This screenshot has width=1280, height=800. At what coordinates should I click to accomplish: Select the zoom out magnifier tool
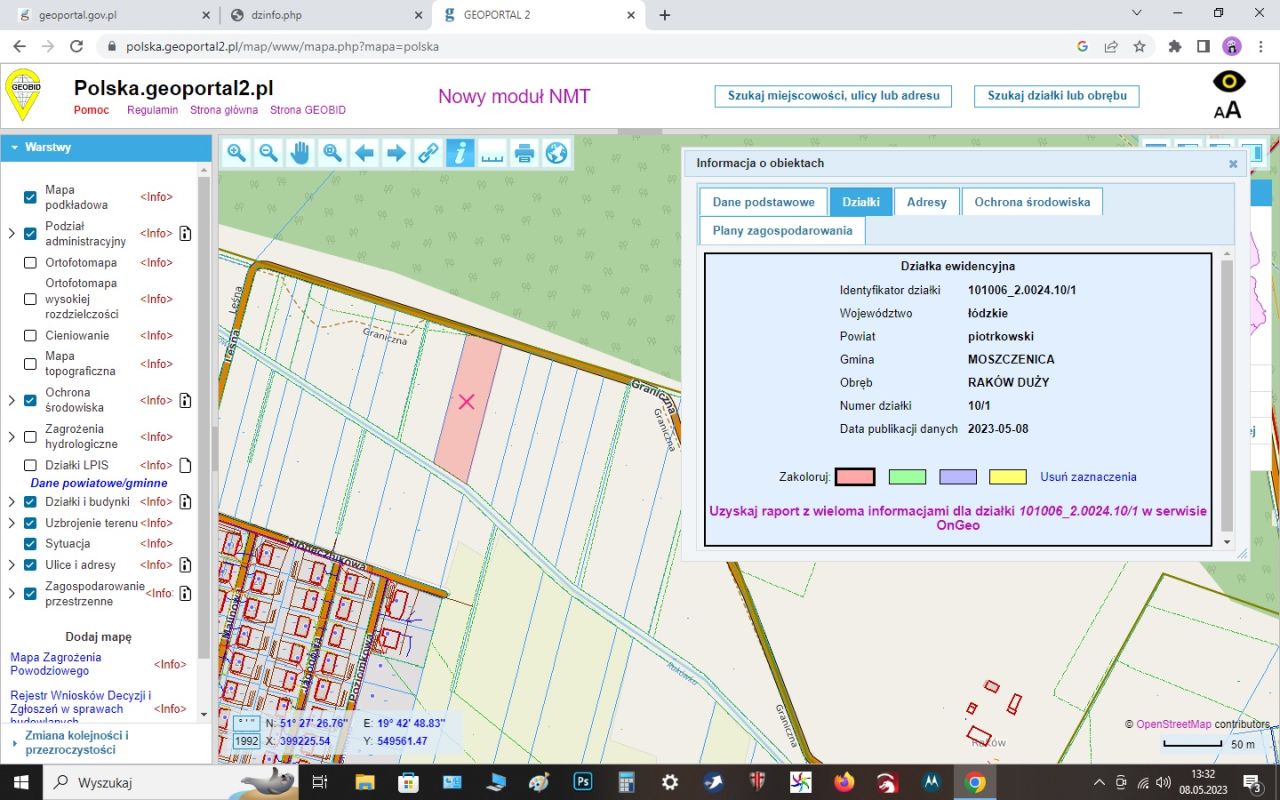coord(269,153)
